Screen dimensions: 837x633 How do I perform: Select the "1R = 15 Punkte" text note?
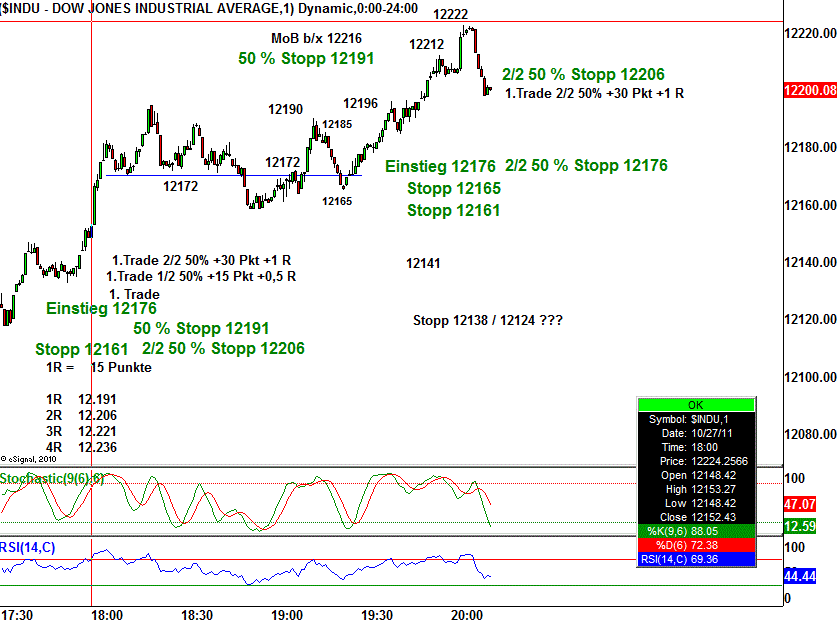point(99,367)
